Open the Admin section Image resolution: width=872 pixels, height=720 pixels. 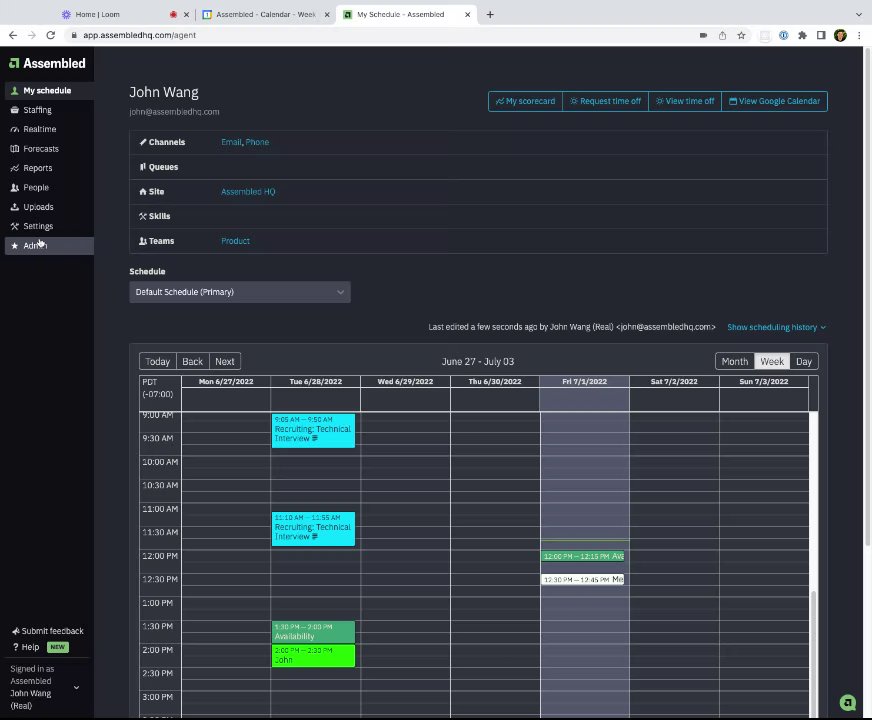[49, 246]
